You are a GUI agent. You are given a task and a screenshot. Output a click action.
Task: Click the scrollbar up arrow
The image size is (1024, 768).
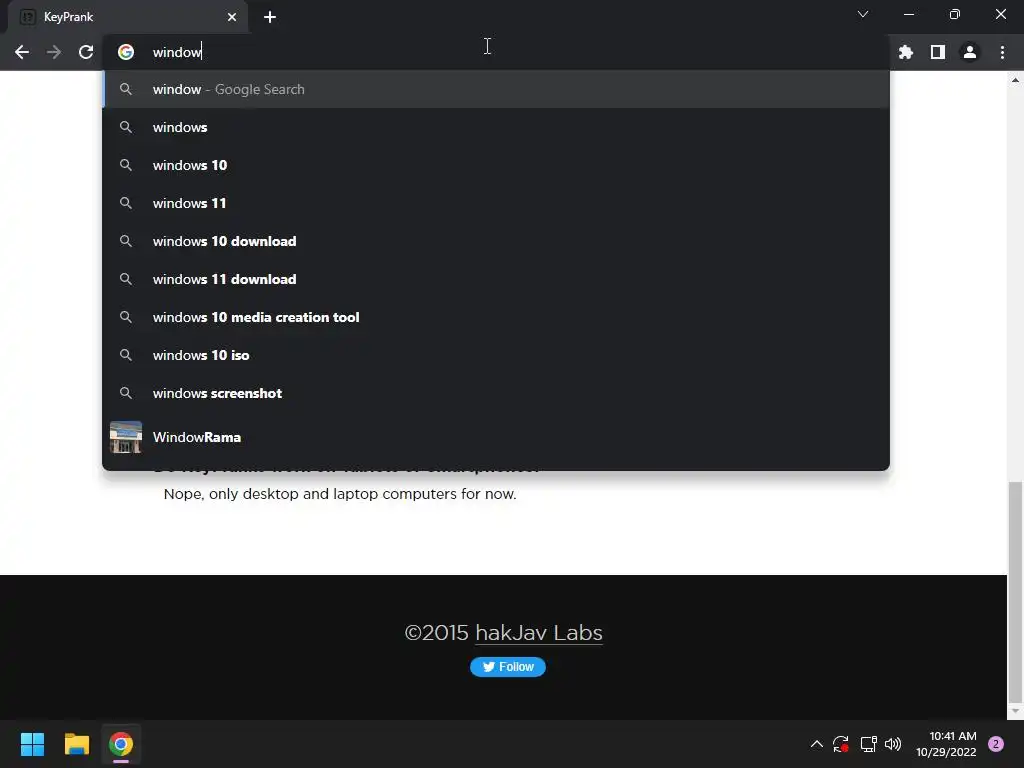[x=1015, y=80]
